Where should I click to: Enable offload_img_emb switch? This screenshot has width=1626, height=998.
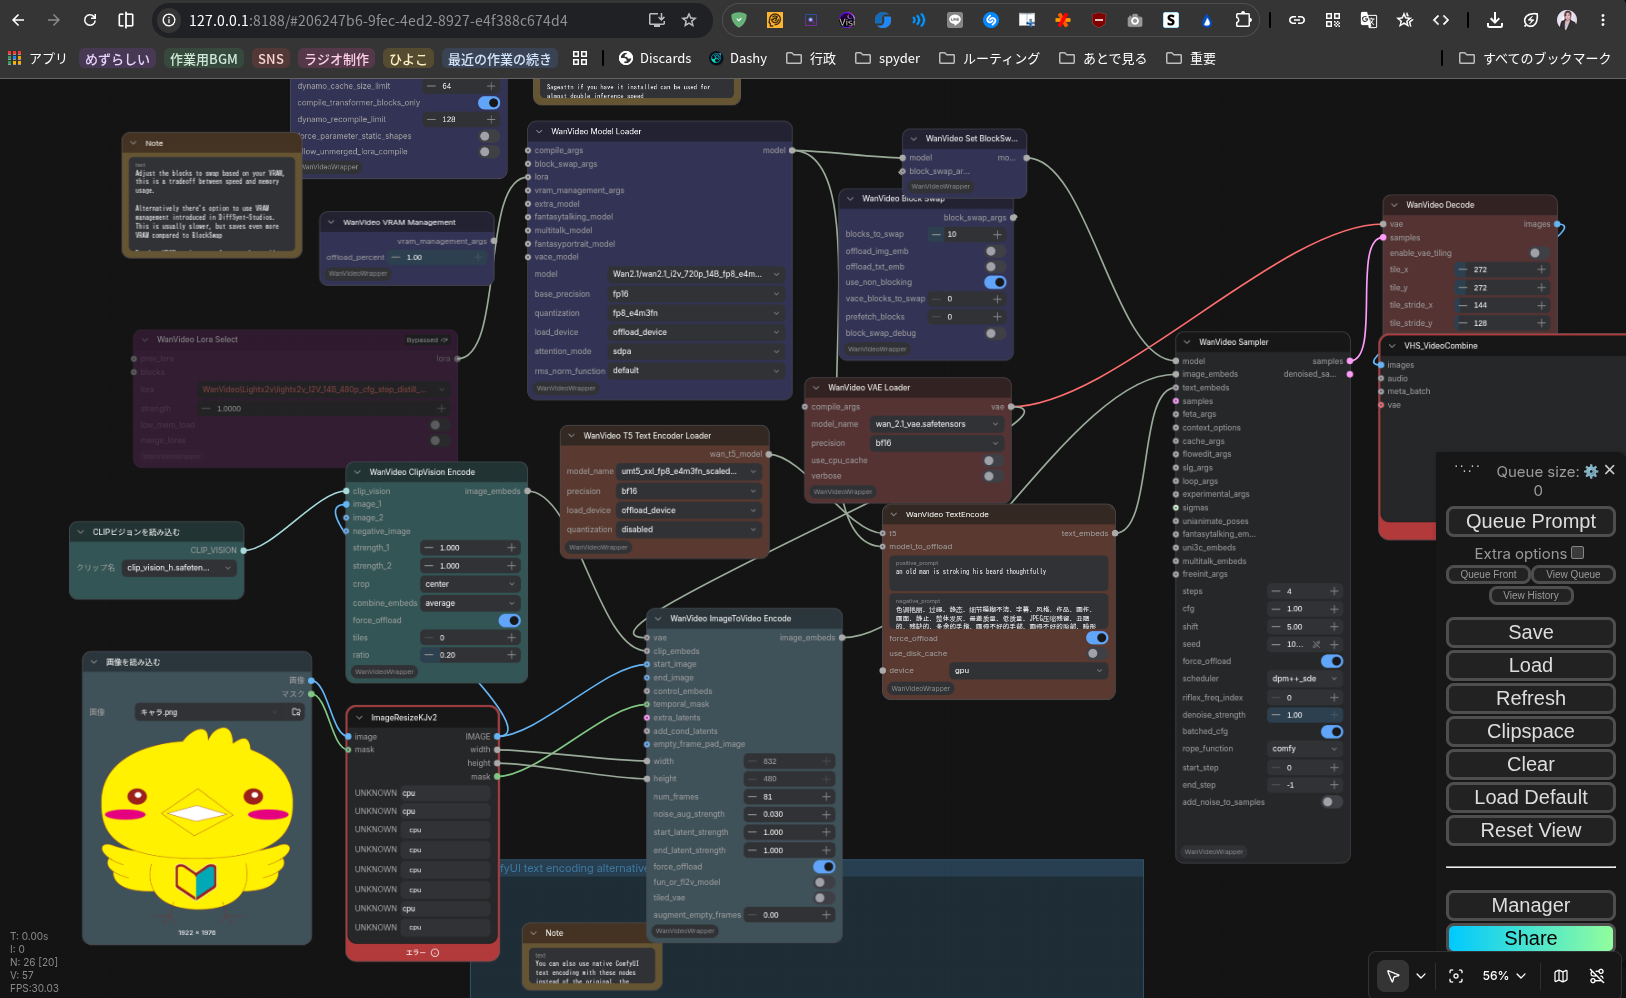(x=995, y=251)
